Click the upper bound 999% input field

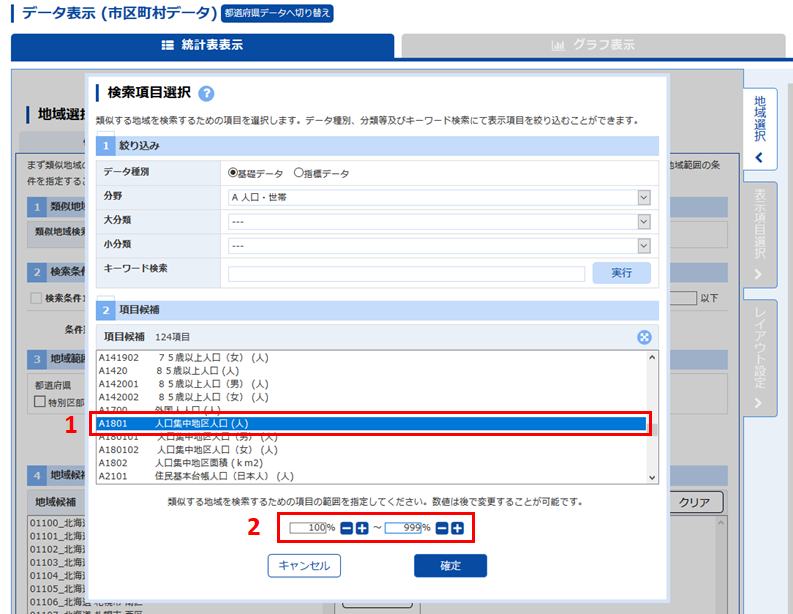pos(403,528)
